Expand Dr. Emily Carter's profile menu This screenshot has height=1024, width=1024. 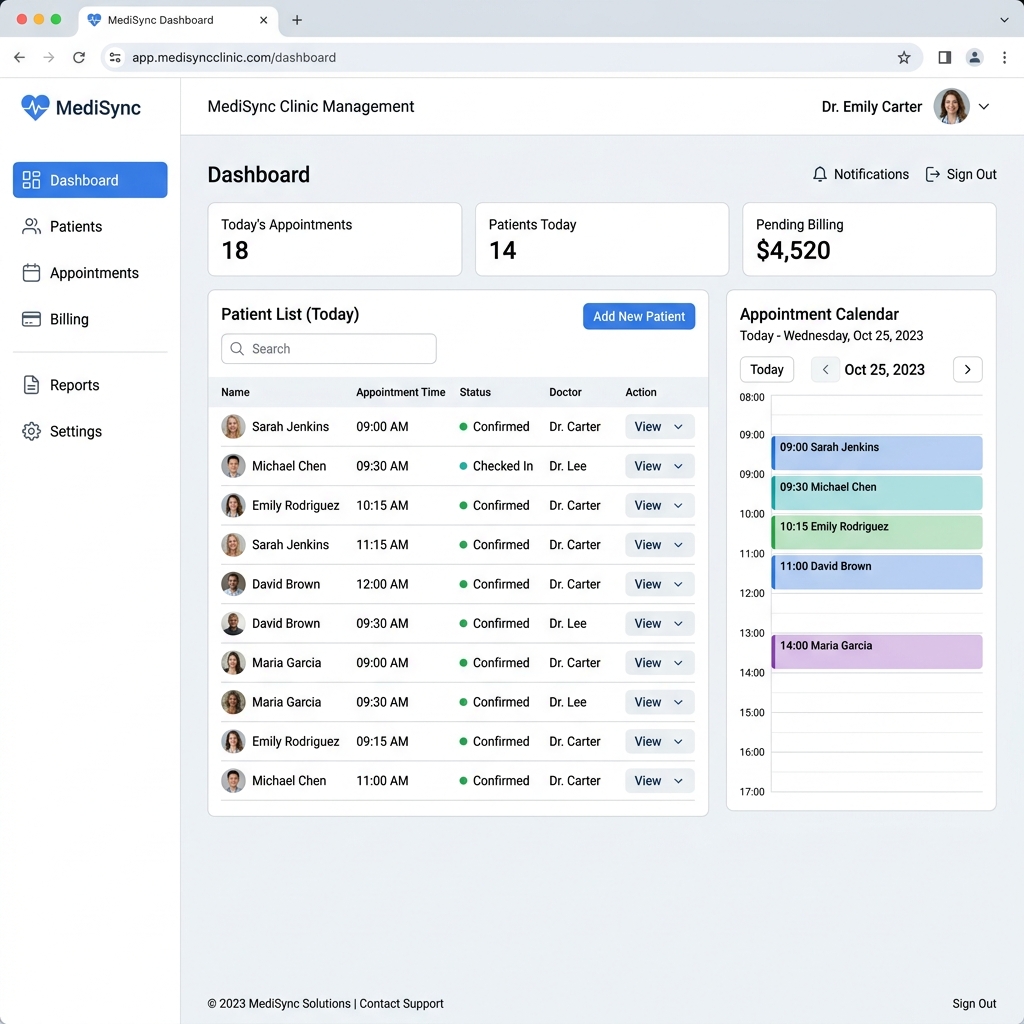[x=984, y=106]
